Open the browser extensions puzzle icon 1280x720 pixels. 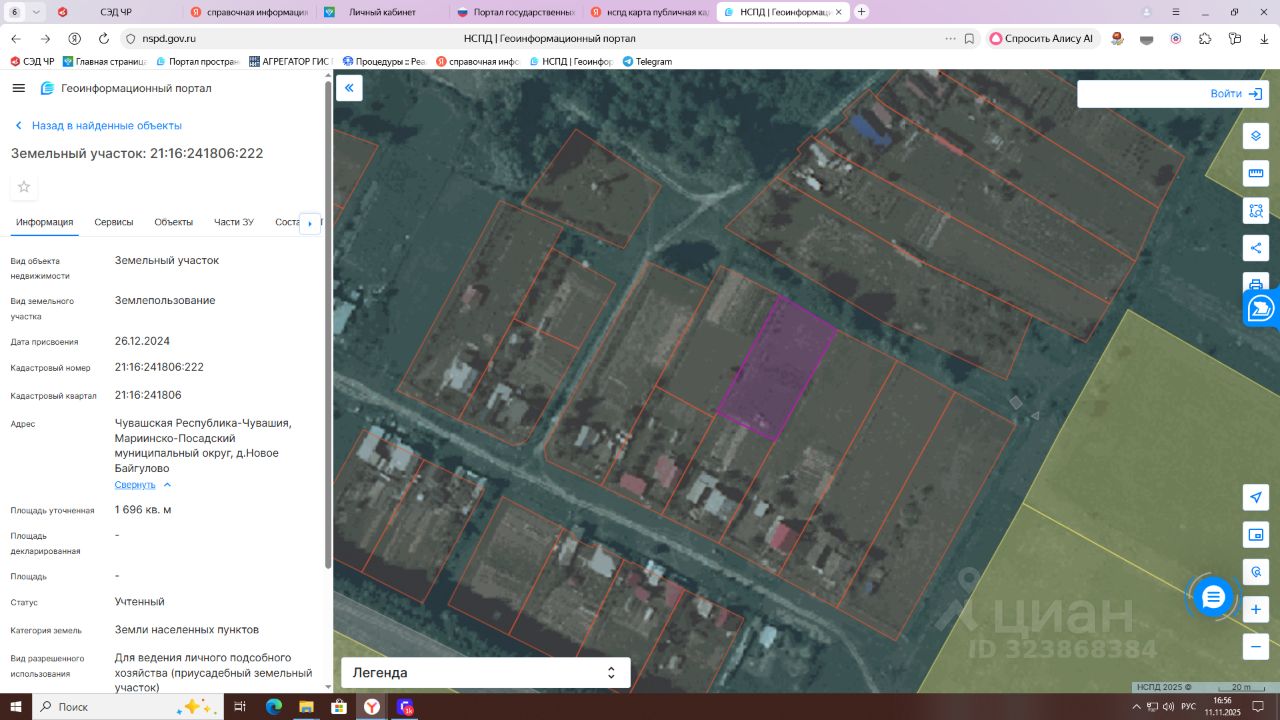point(1205,39)
